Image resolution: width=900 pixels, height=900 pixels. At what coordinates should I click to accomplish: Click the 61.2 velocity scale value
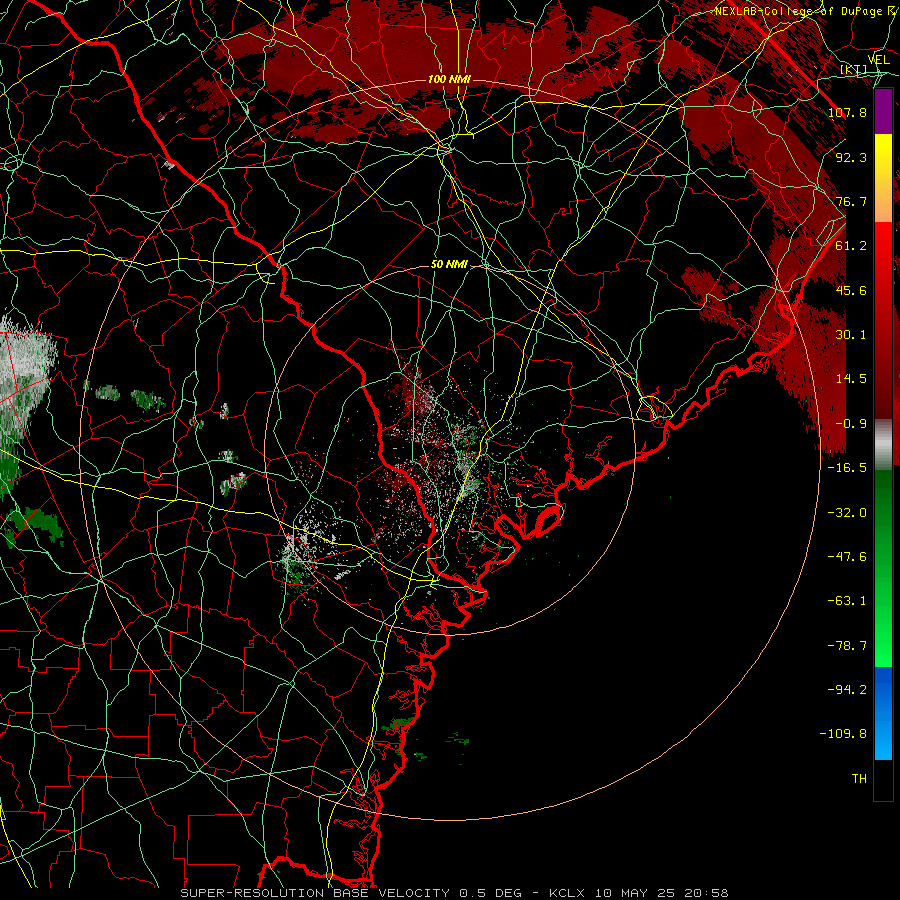(851, 246)
